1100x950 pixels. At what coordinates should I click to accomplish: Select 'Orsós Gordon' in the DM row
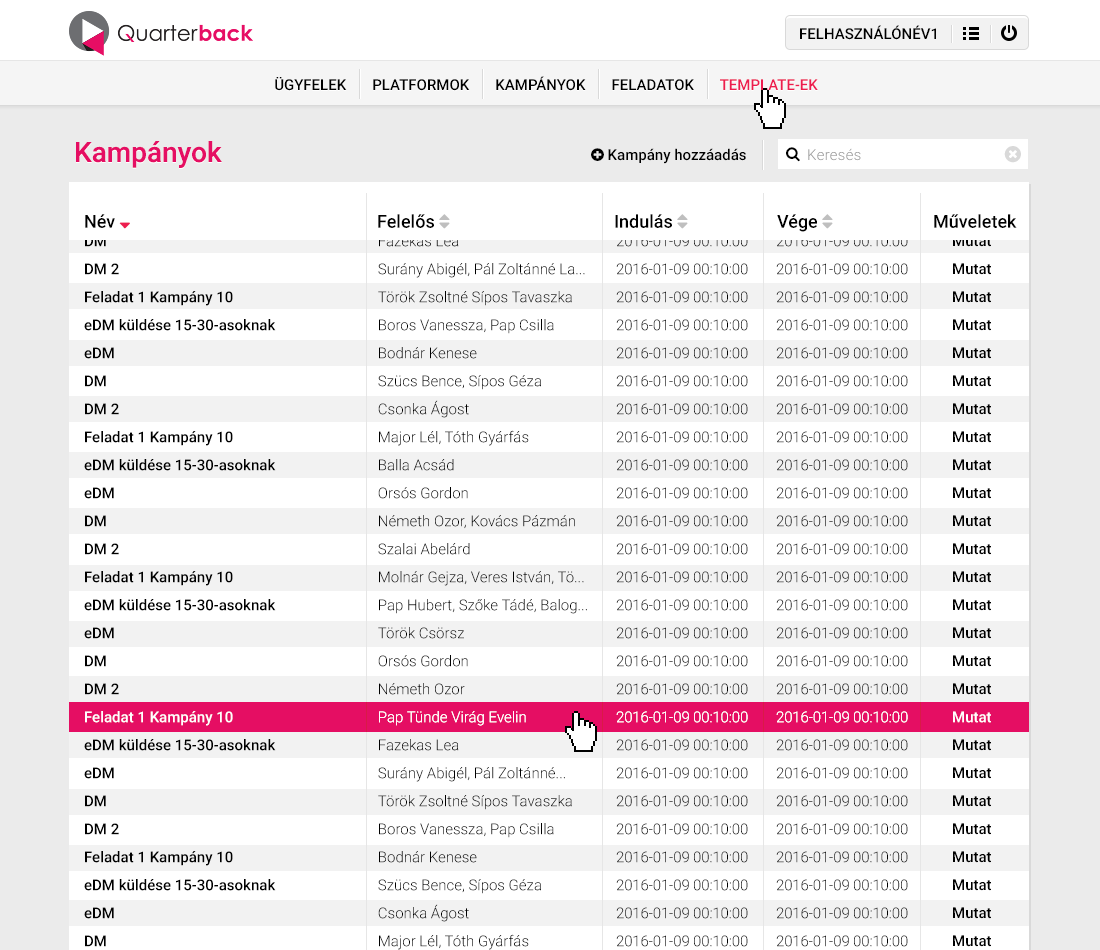tap(423, 662)
